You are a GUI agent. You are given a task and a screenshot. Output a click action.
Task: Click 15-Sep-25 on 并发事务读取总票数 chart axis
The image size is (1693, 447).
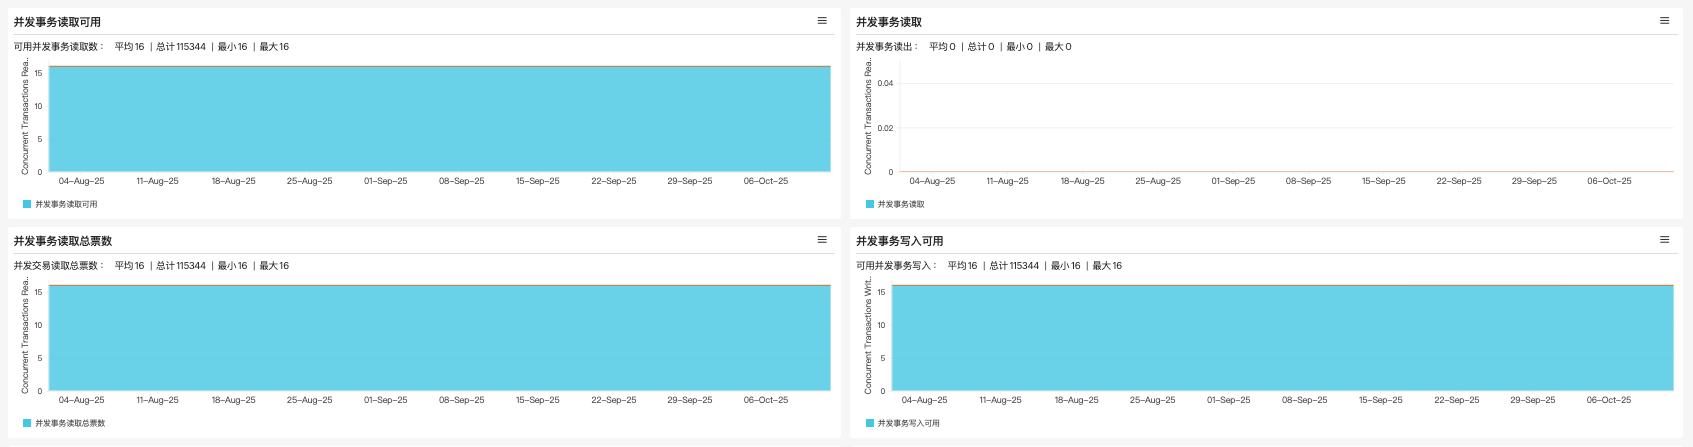click(537, 401)
